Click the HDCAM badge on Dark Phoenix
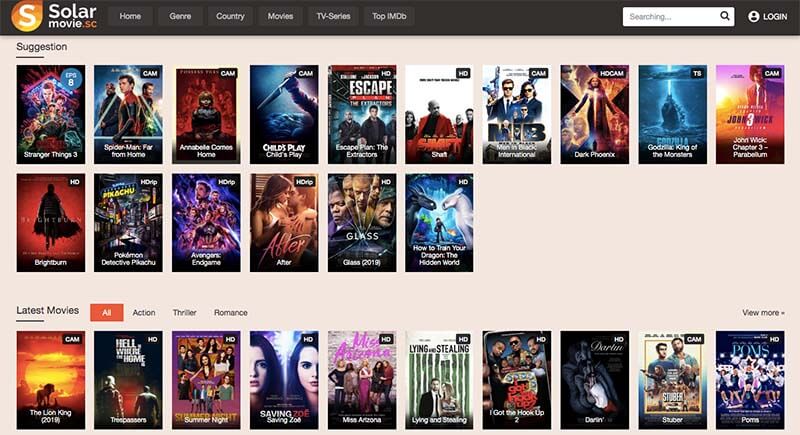Screen dimensions: 800x435 pyautogui.click(x=612, y=73)
